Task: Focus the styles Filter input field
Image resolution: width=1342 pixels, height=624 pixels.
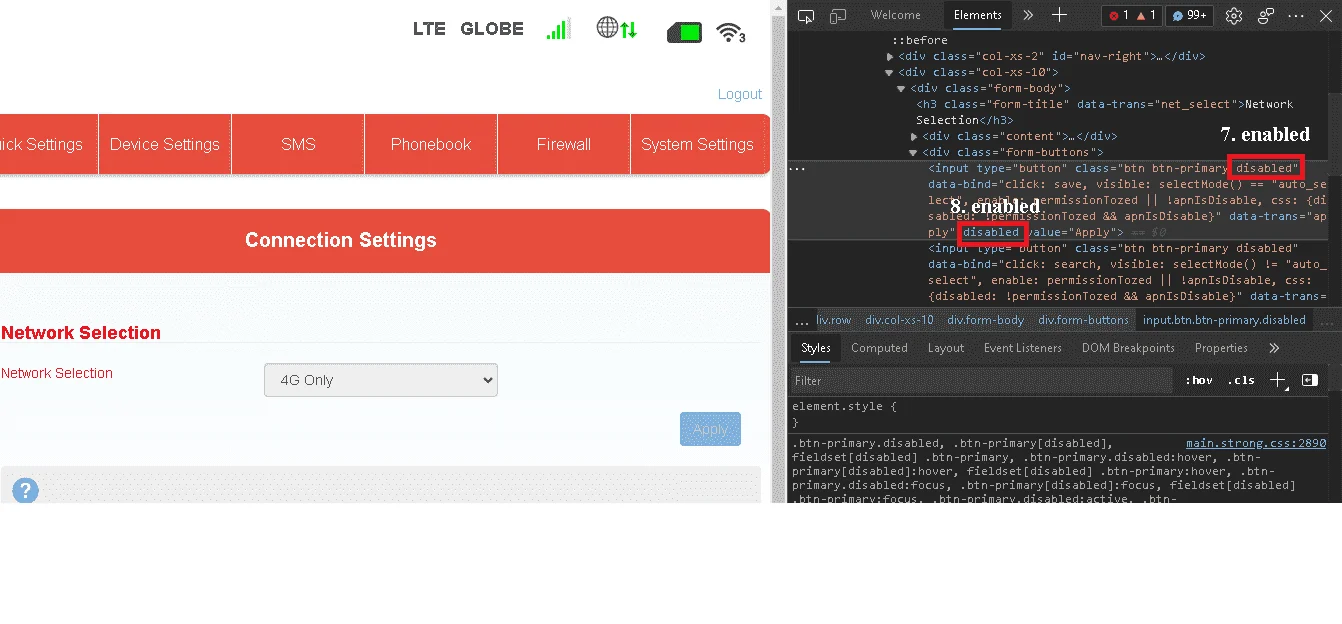Action: tap(980, 380)
